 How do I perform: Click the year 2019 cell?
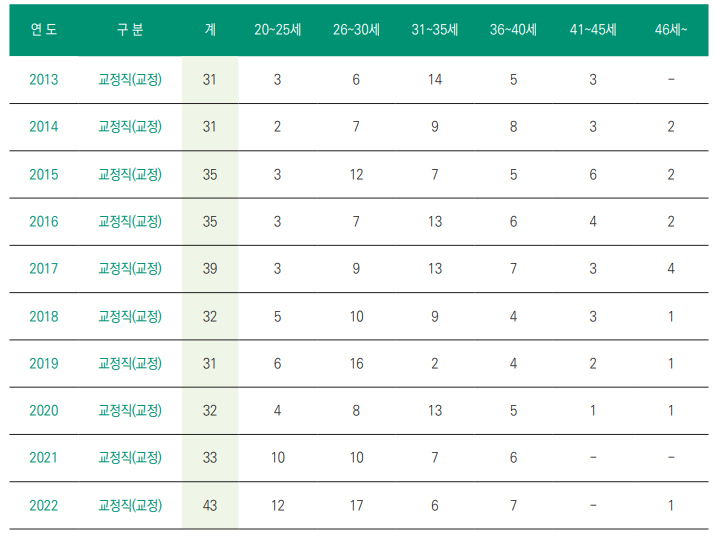[x=44, y=363]
